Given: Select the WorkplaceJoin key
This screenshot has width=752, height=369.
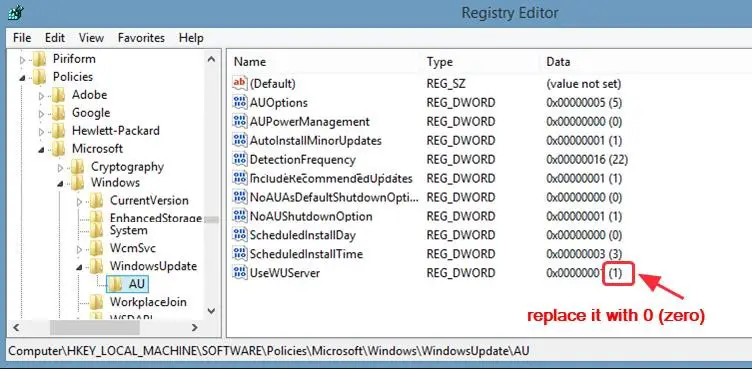Looking at the screenshot, I should [x=148, y=302].
